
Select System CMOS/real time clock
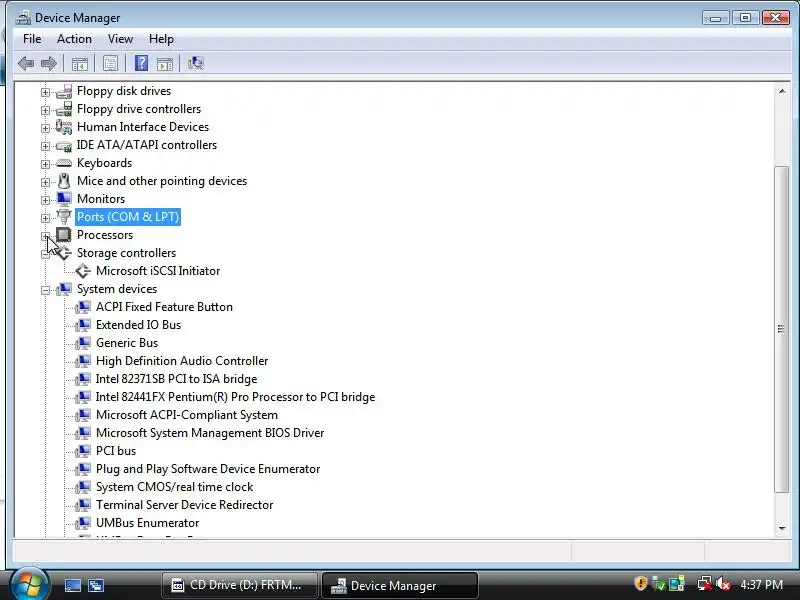pos(174,487)
